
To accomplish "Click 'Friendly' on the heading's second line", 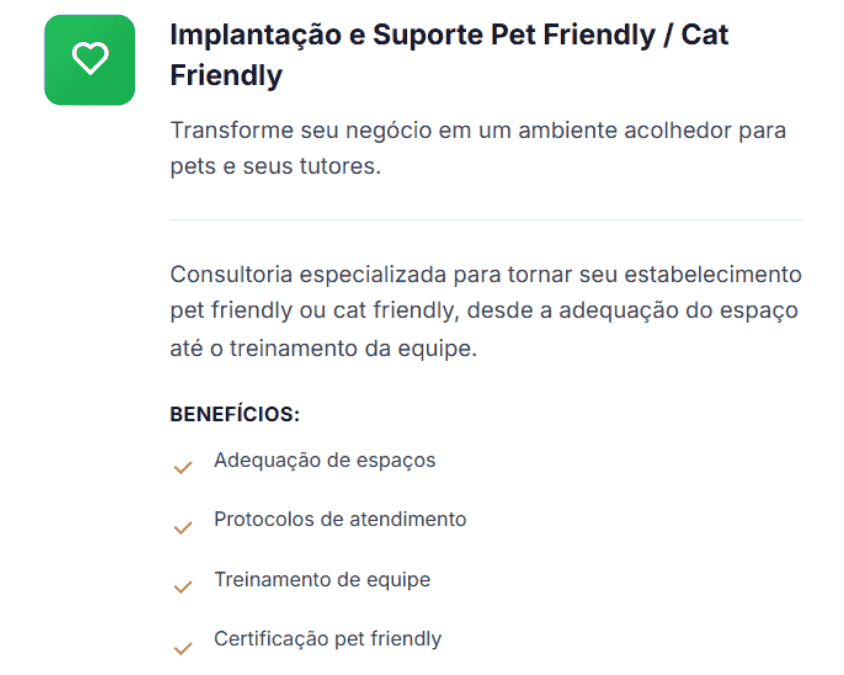I will [x=226, y=76].
